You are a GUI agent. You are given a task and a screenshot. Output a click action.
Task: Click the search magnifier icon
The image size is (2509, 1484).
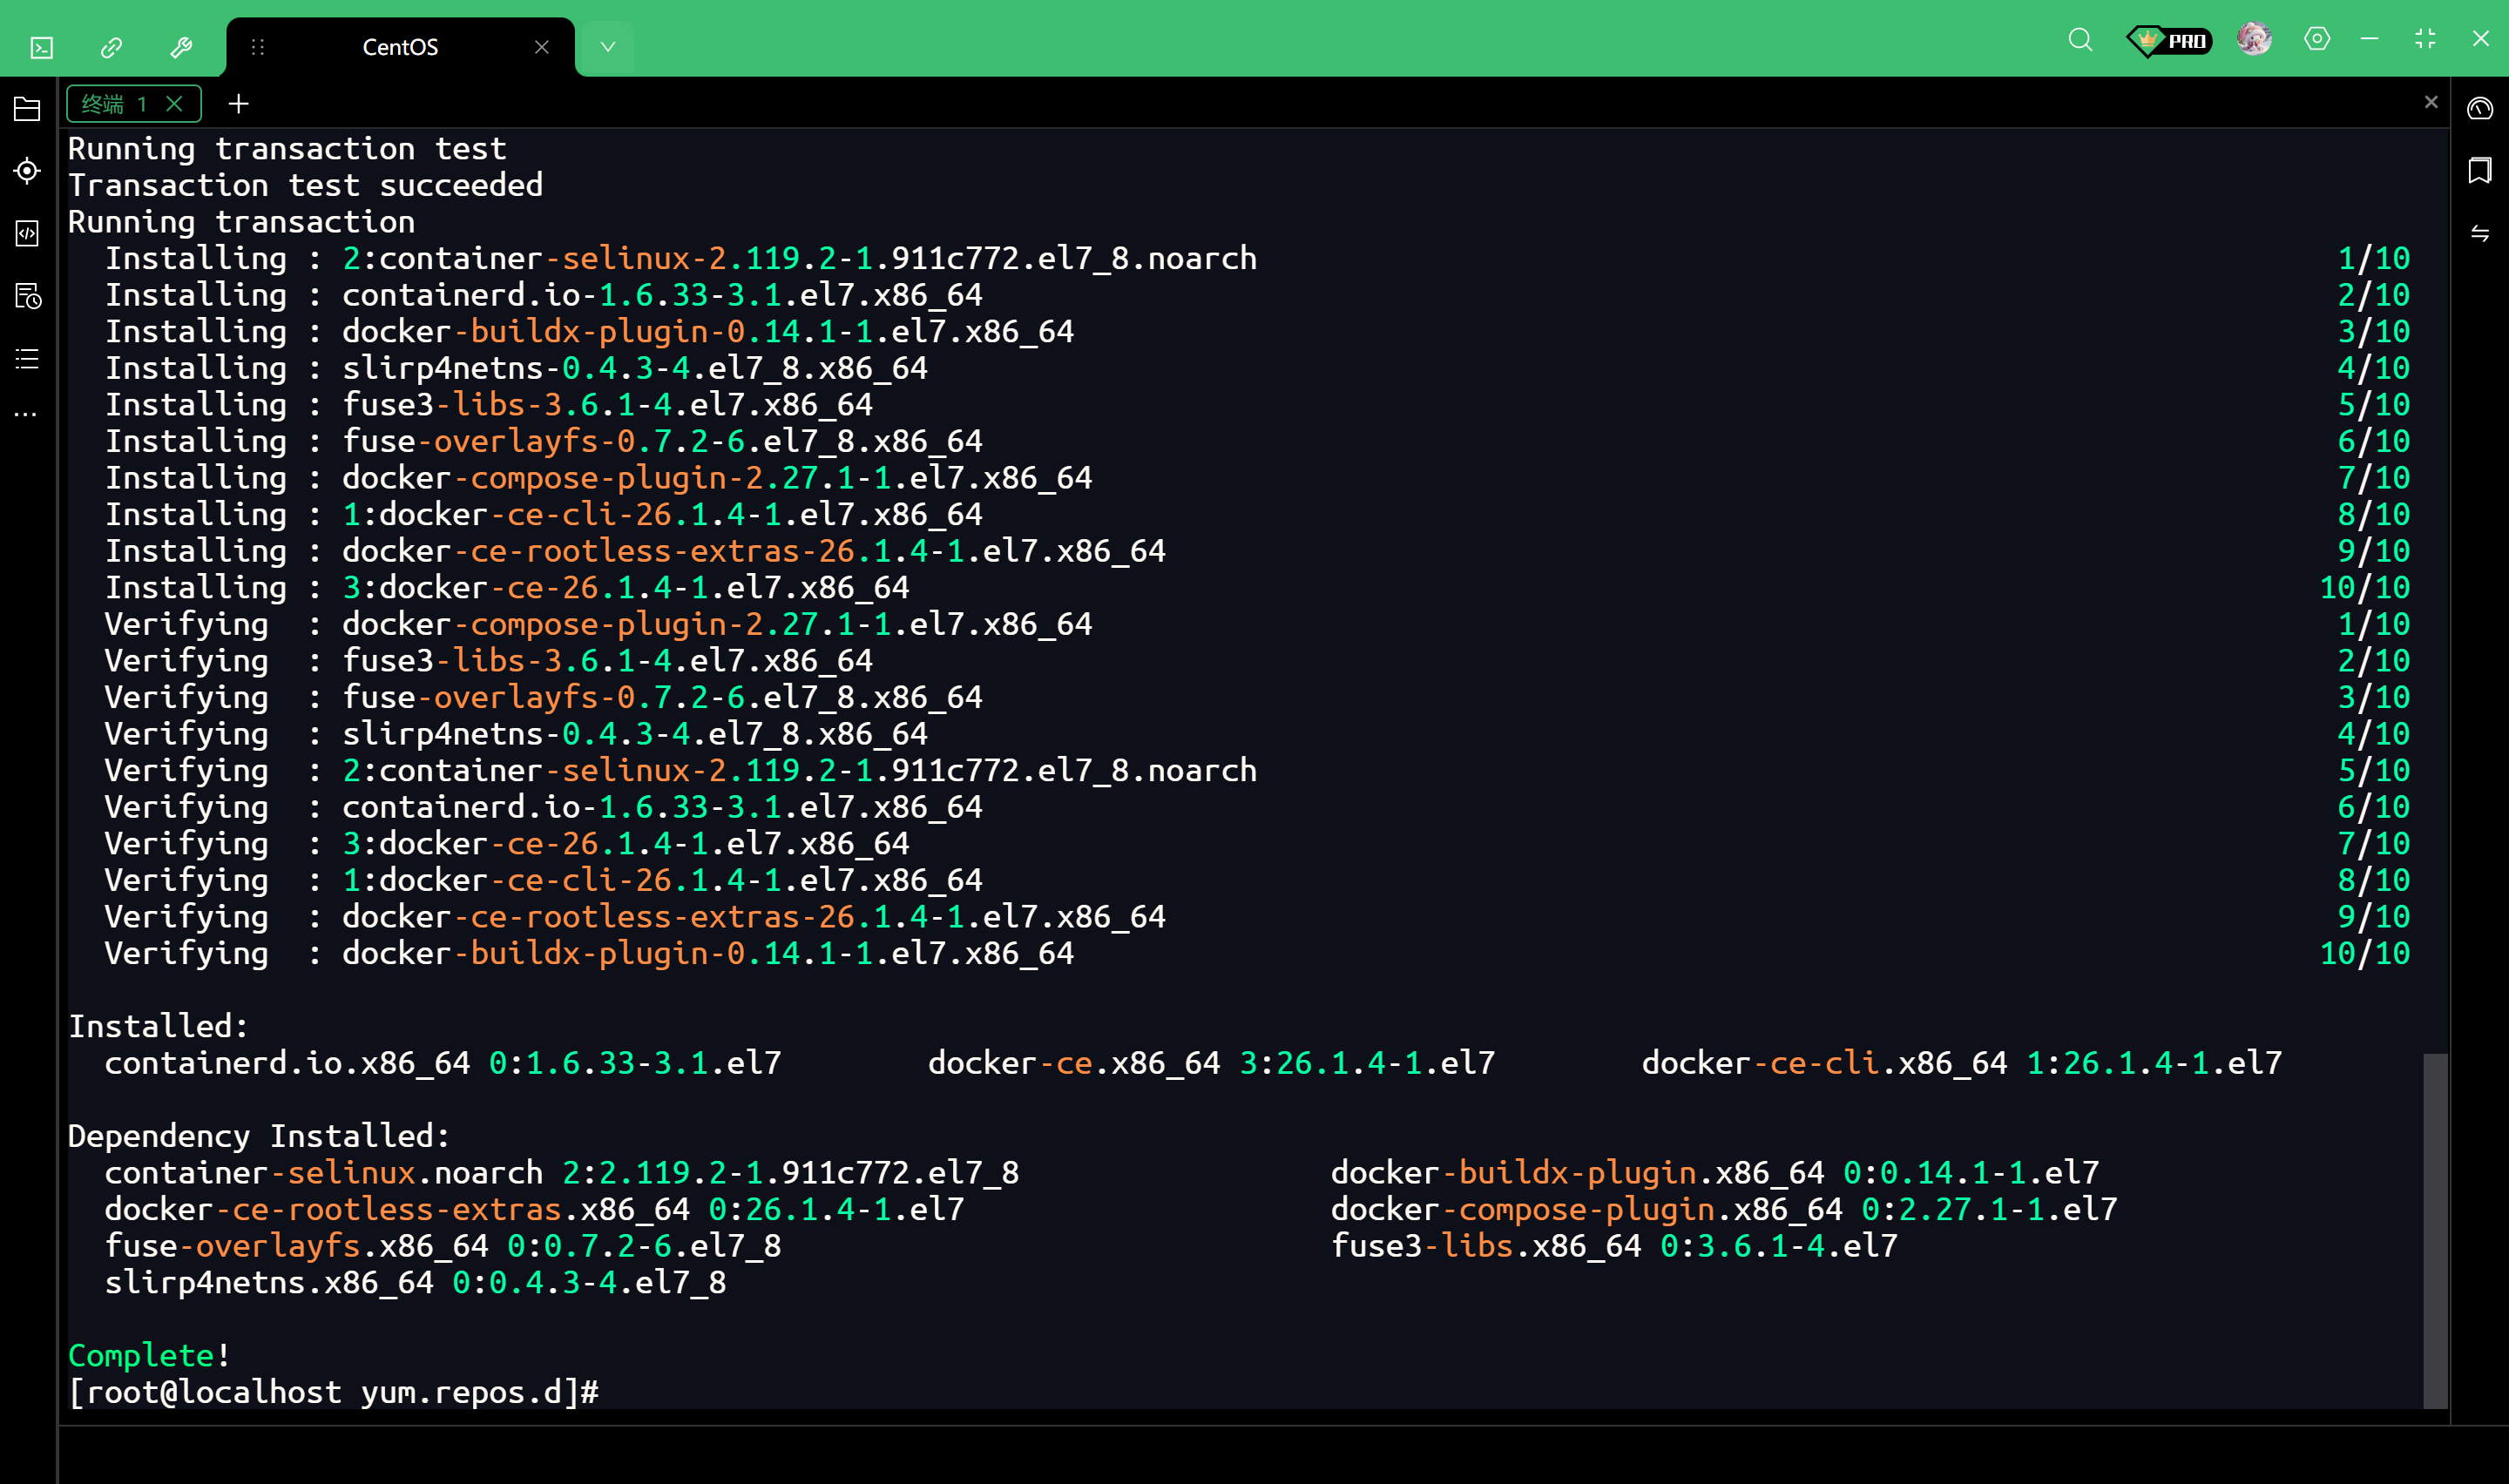coord(2080,40)
